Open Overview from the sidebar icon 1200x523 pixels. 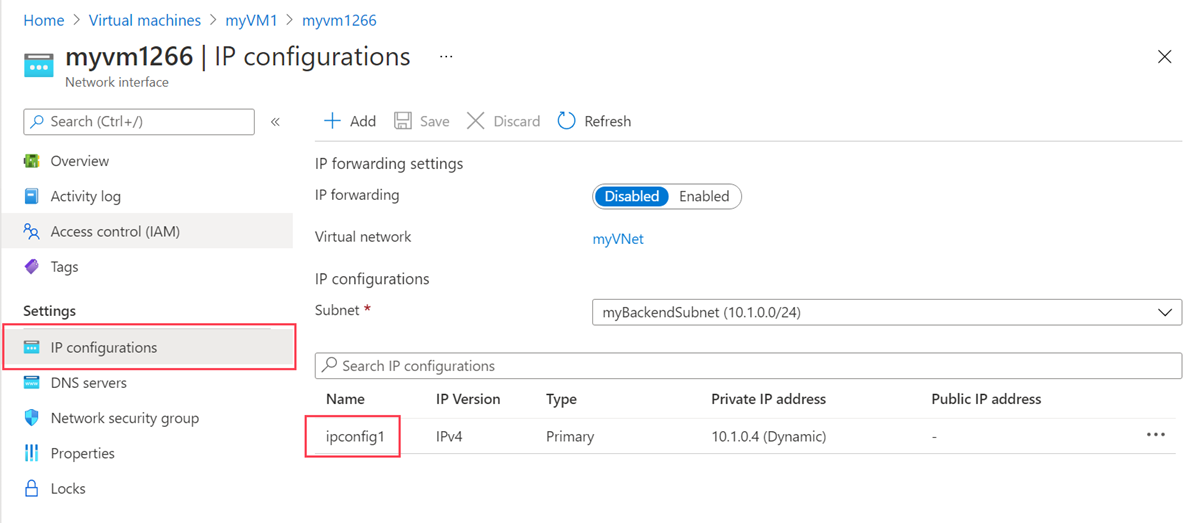[32, 161]
